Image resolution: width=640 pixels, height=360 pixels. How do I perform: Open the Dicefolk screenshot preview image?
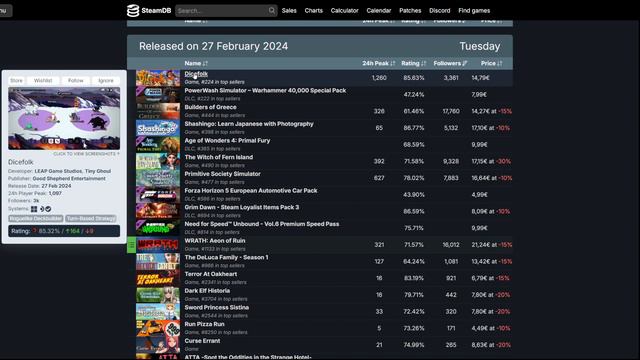(x=64, y=118)
